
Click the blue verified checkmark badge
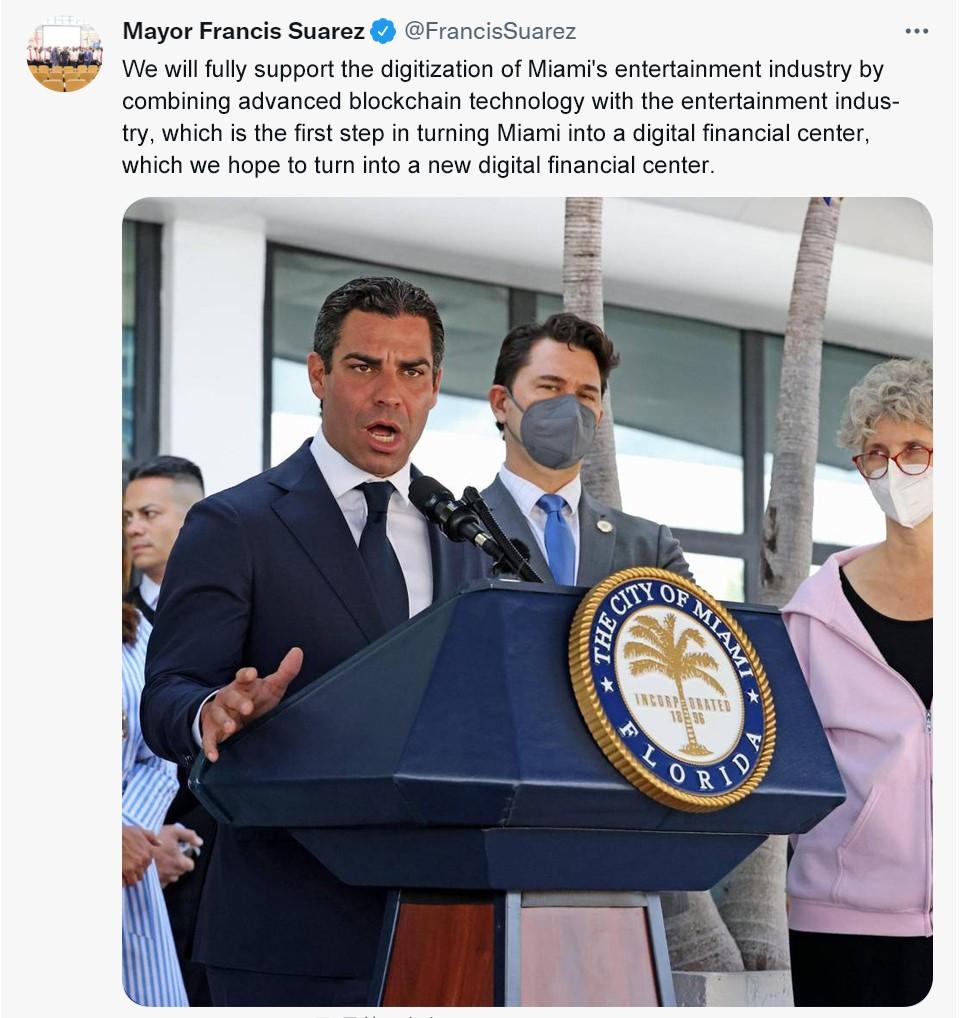coord(383,31)
